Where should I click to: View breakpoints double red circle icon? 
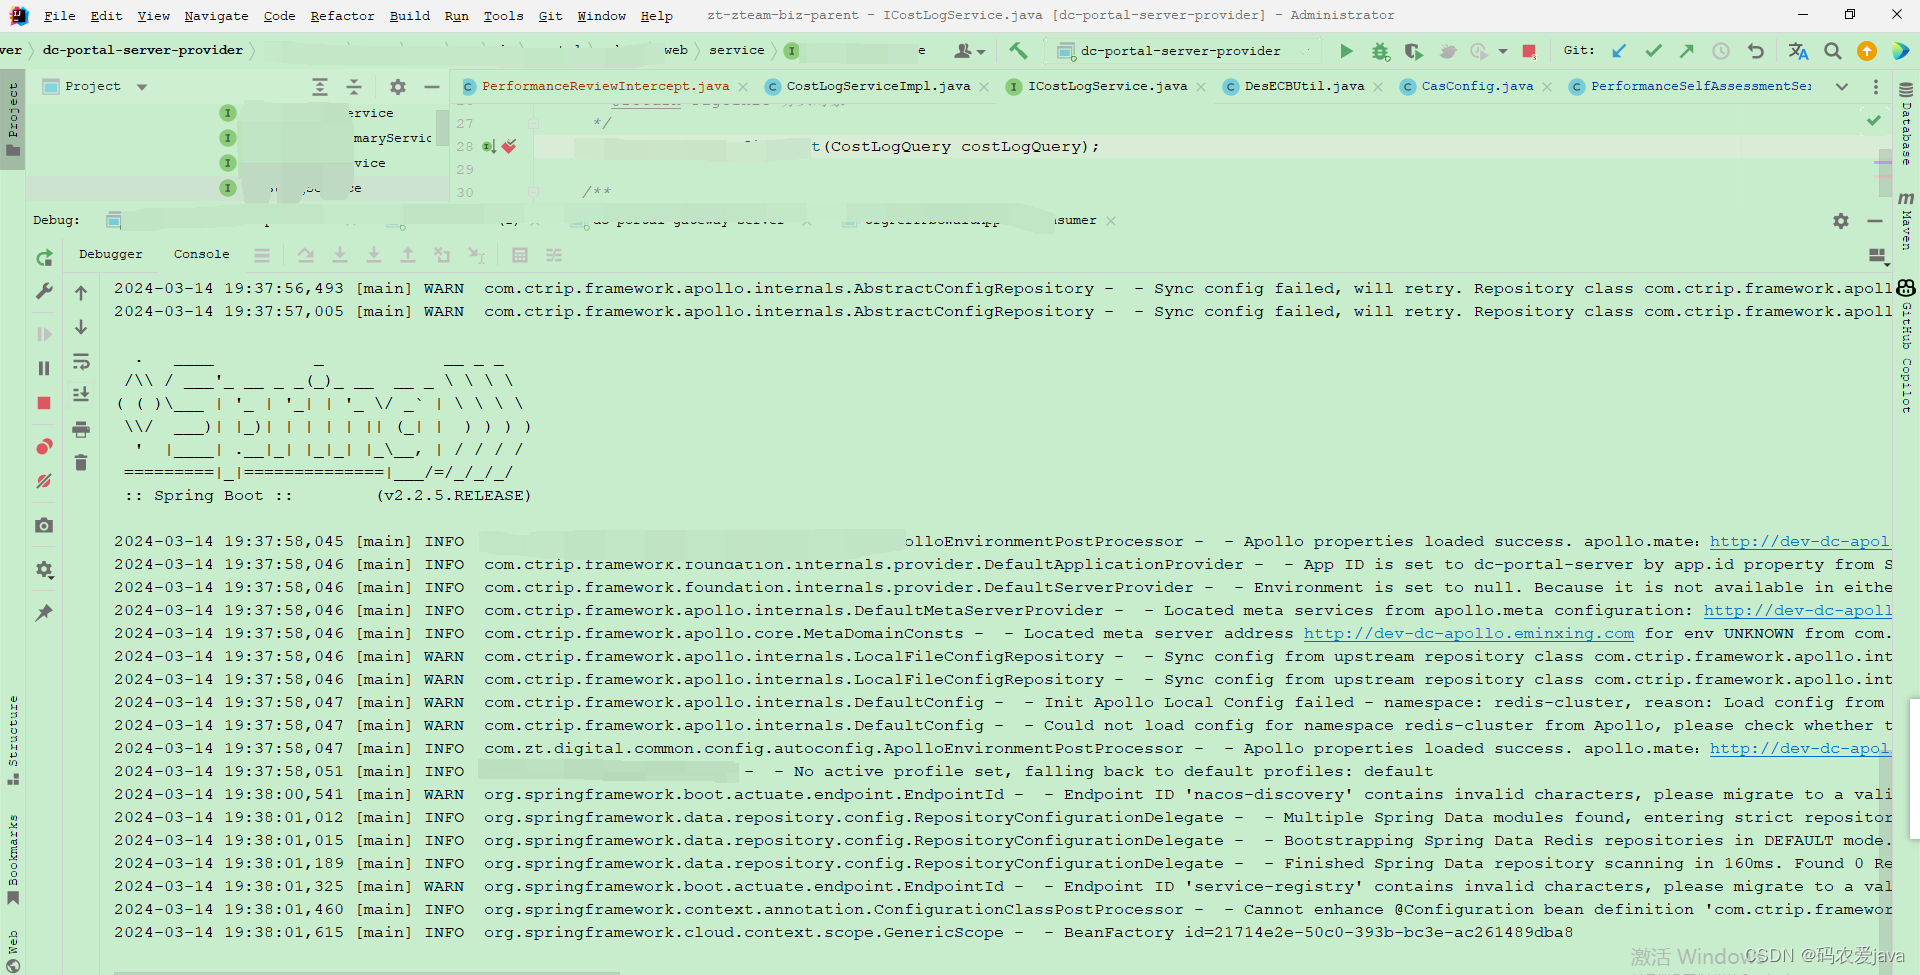coord(44,446)
